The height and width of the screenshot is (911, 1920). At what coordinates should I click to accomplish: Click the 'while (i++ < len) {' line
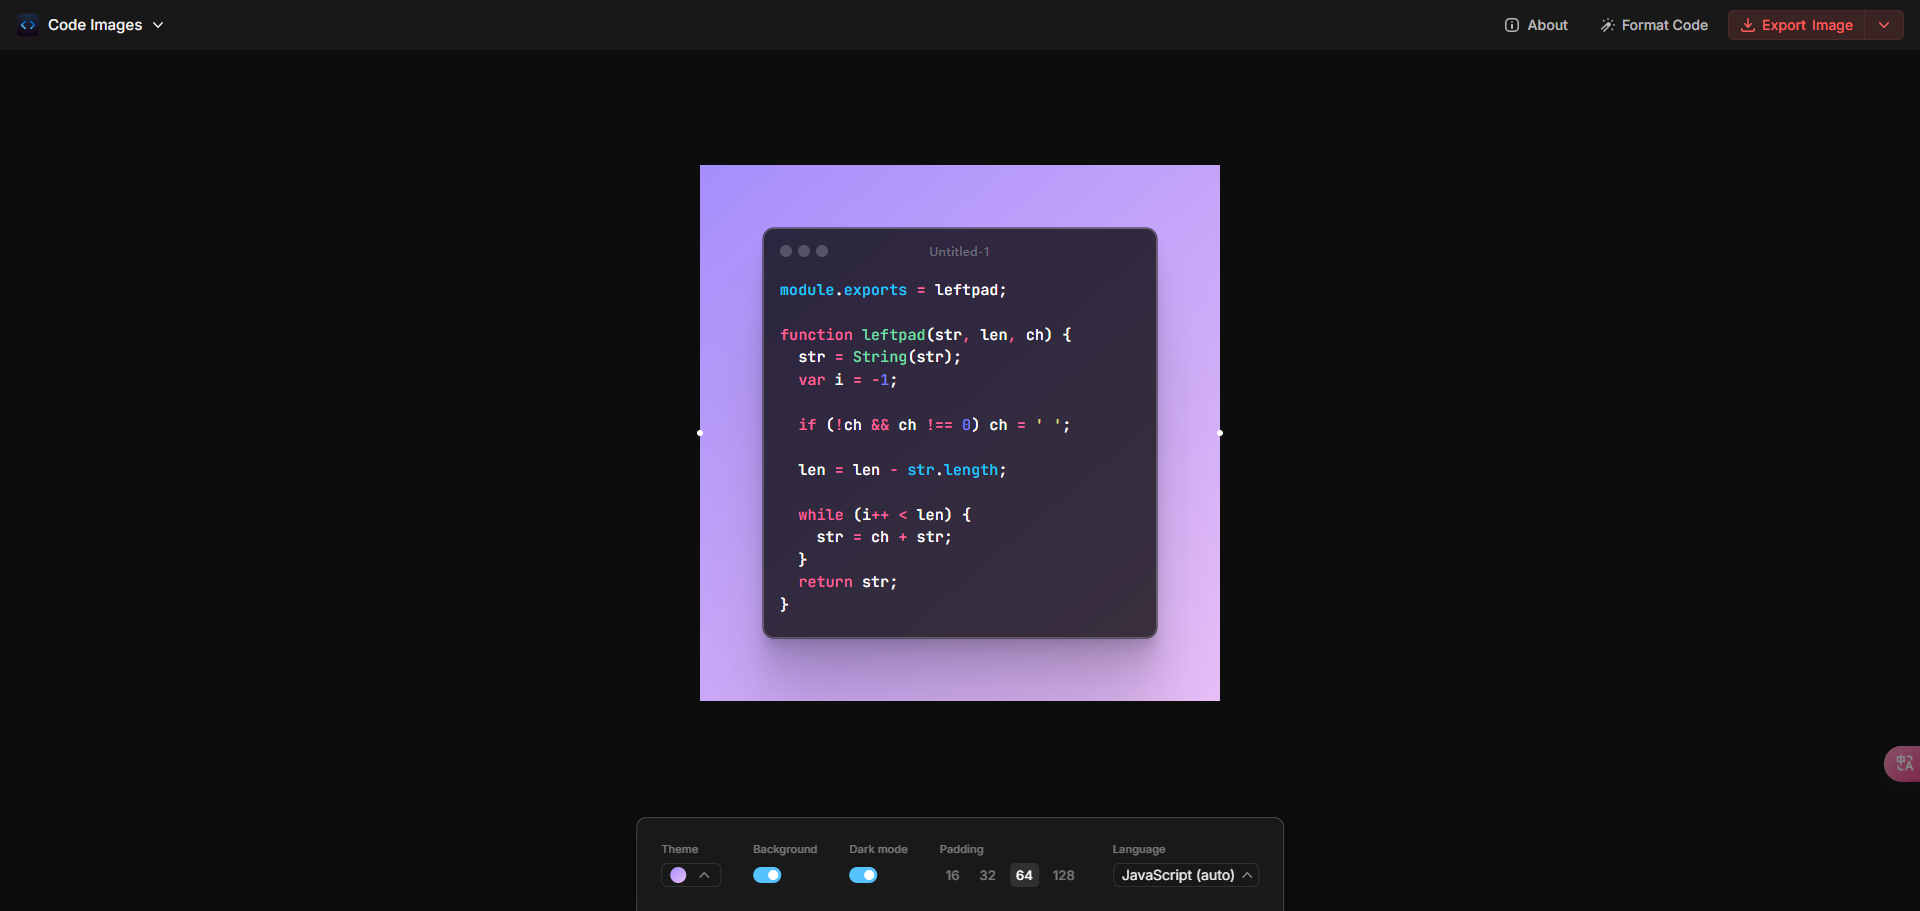pos(885,515)
